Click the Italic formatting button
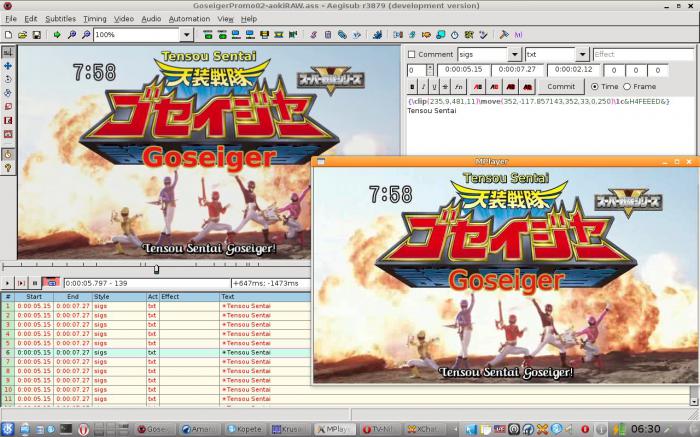The width and height of the screenshot is (700, 437). pyautogui.click(x=423, y=87)
